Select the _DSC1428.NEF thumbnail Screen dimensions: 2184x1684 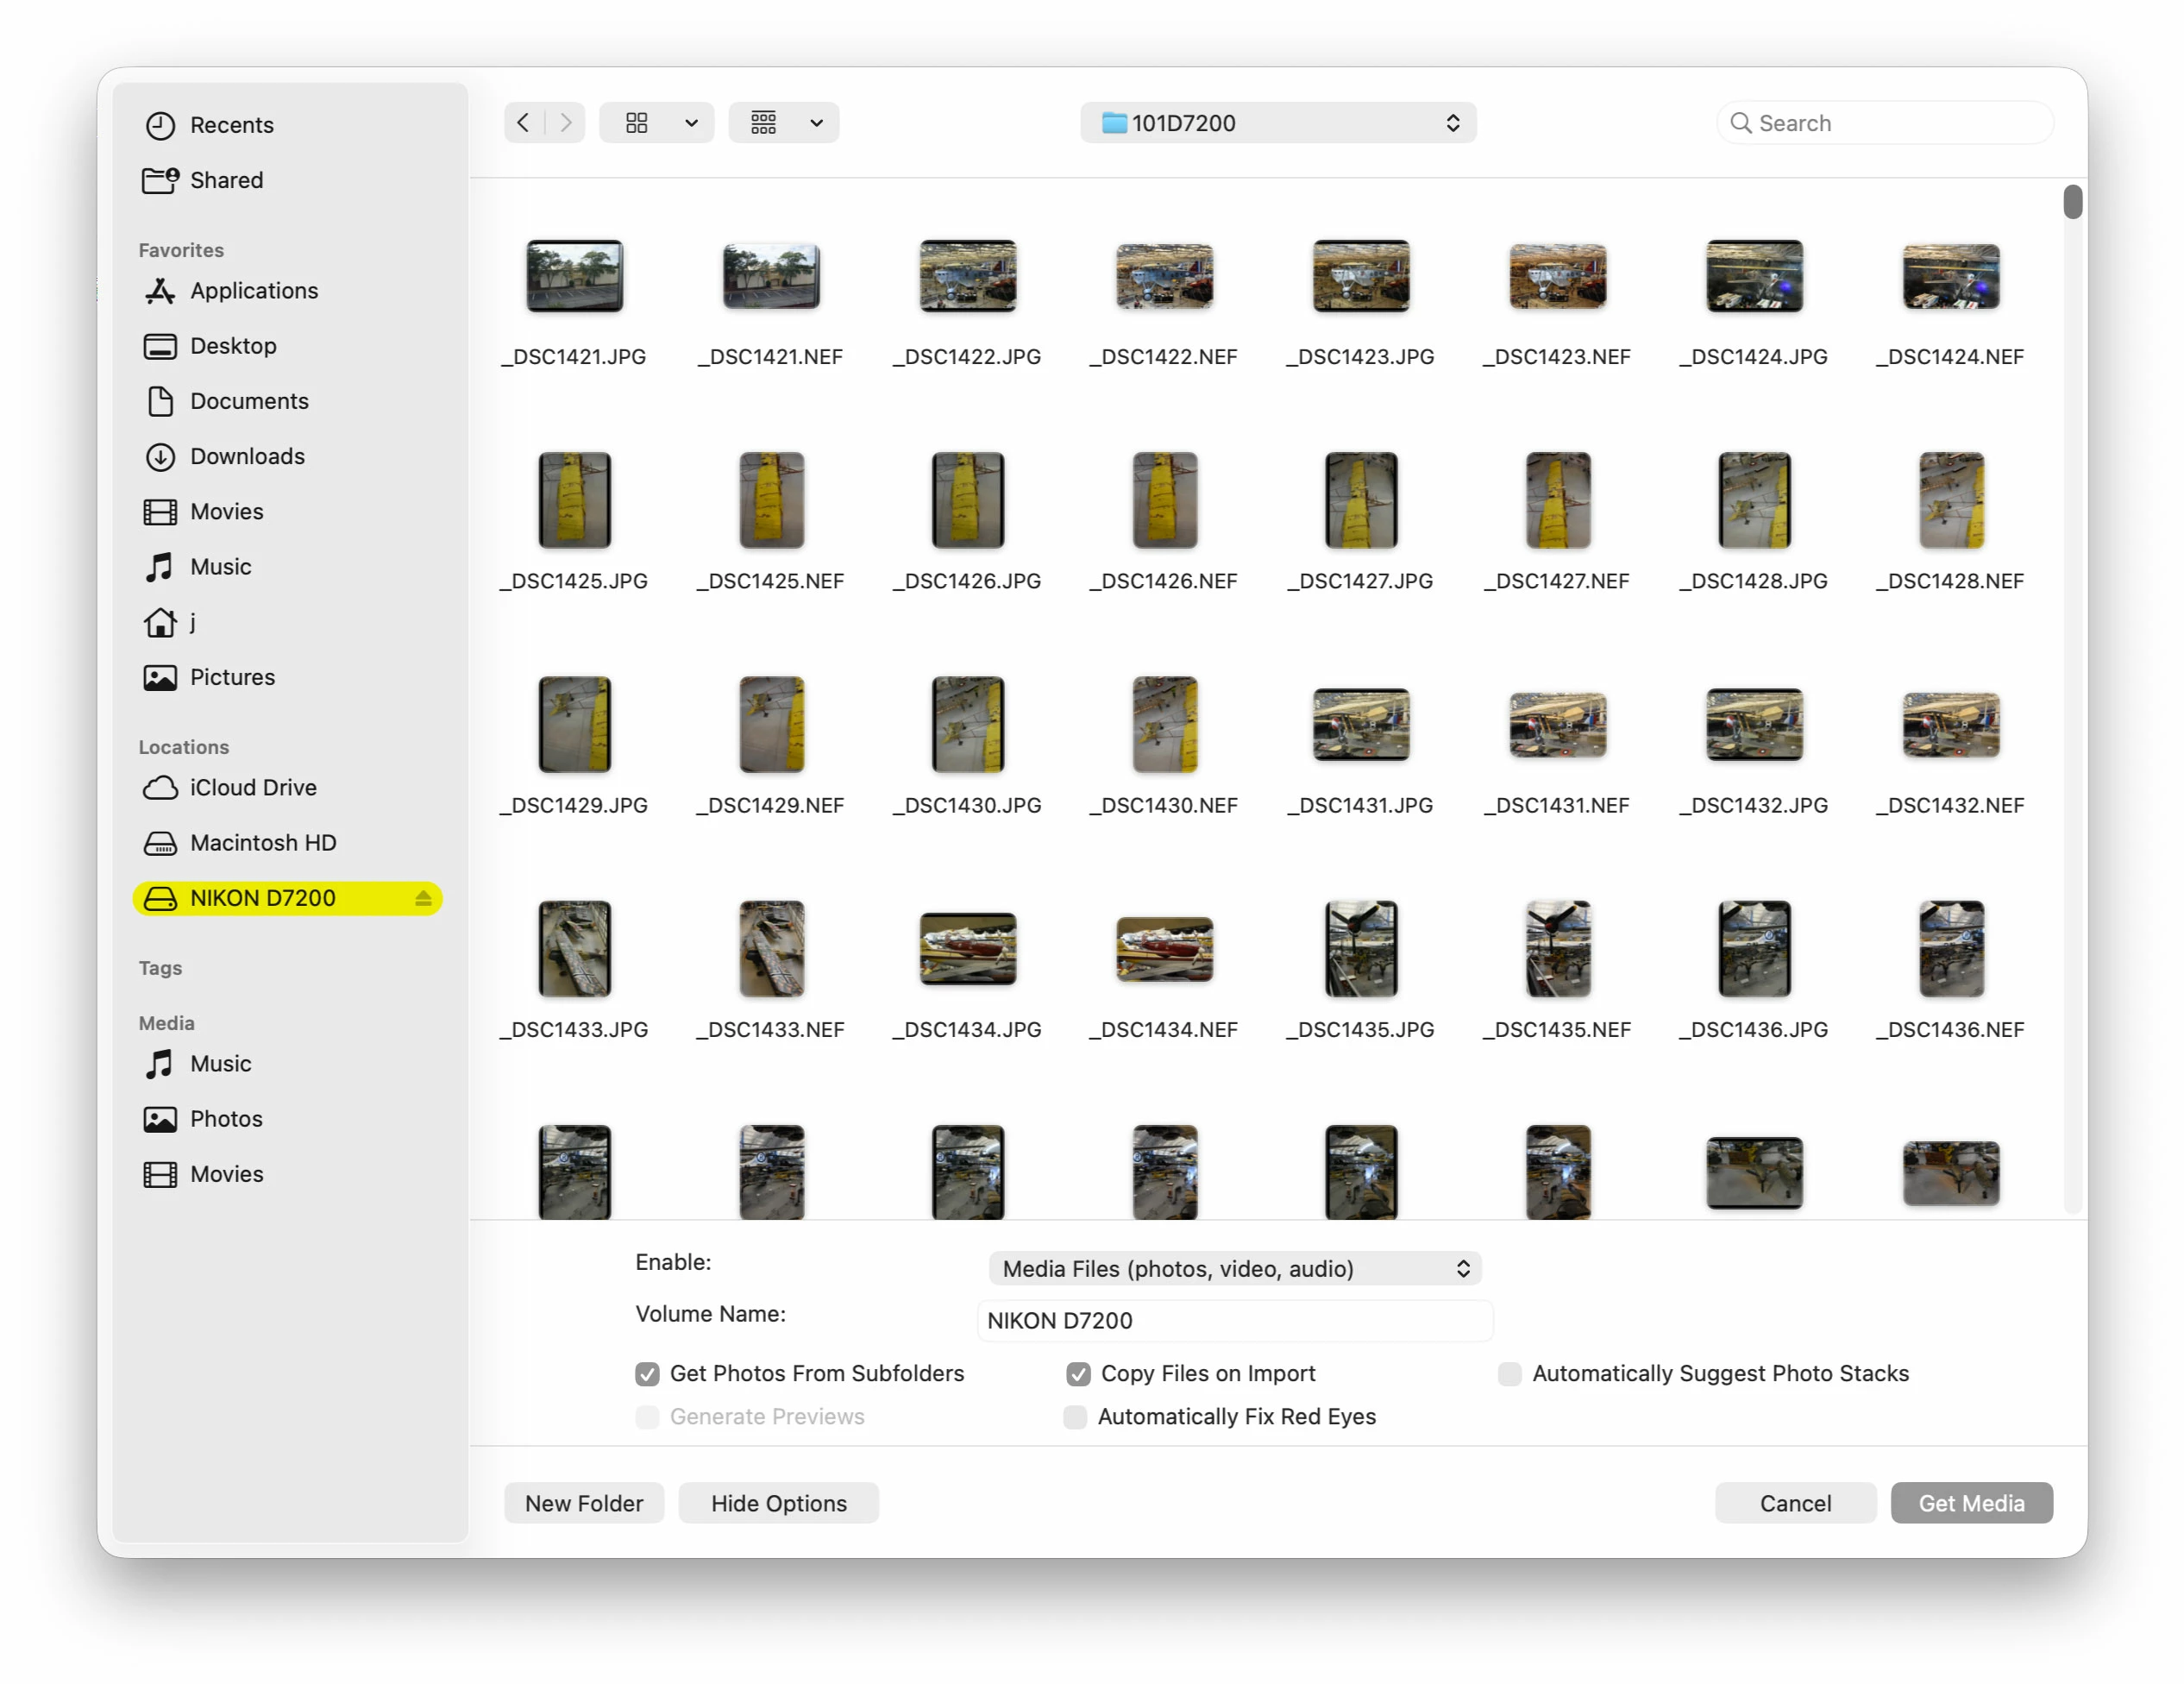point(1951,500)
